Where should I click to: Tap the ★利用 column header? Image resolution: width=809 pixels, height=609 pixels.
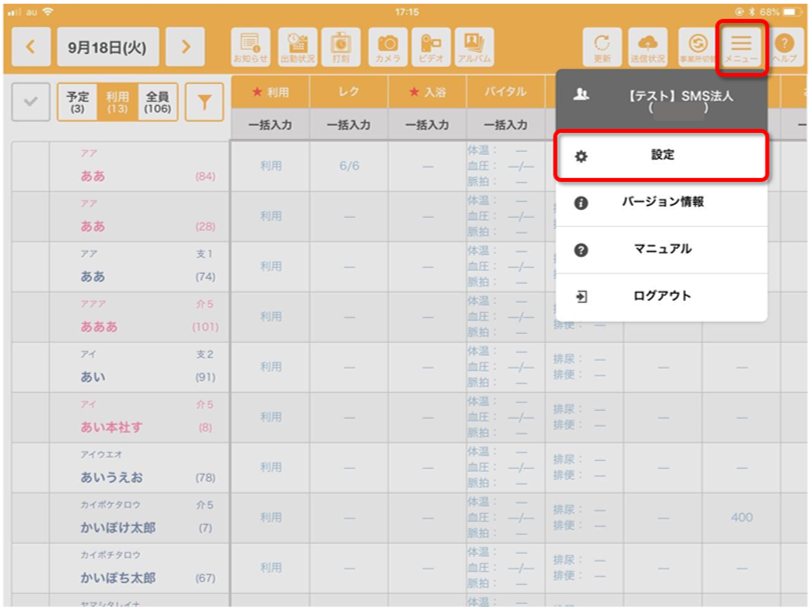point(270,92)
